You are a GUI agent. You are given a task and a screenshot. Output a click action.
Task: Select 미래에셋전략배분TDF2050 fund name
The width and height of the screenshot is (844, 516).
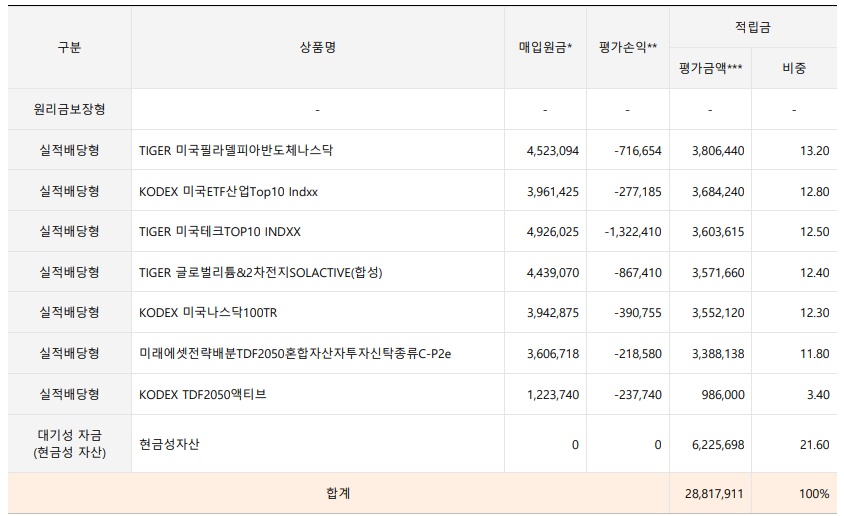(x=295, y=354)
